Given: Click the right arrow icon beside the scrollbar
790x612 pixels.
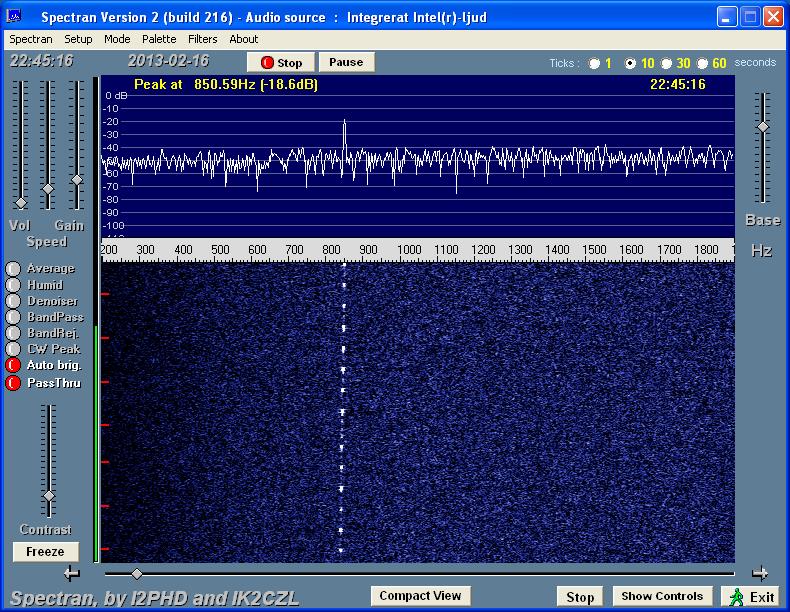Looking at the screenshot, I should [759, 573].
